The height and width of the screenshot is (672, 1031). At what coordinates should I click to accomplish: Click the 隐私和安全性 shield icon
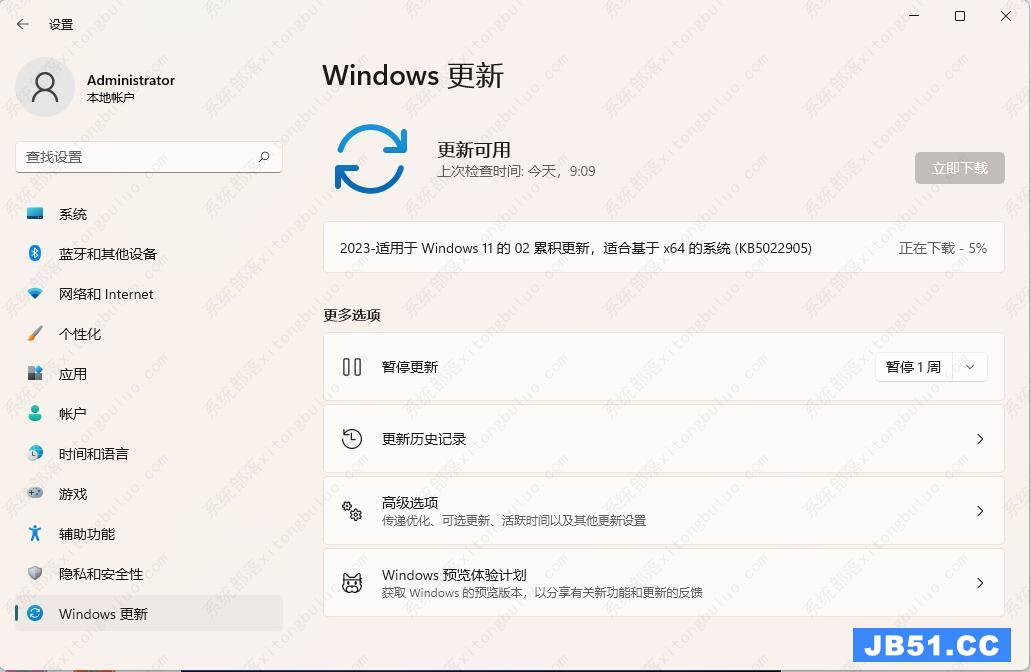point(35,574)
